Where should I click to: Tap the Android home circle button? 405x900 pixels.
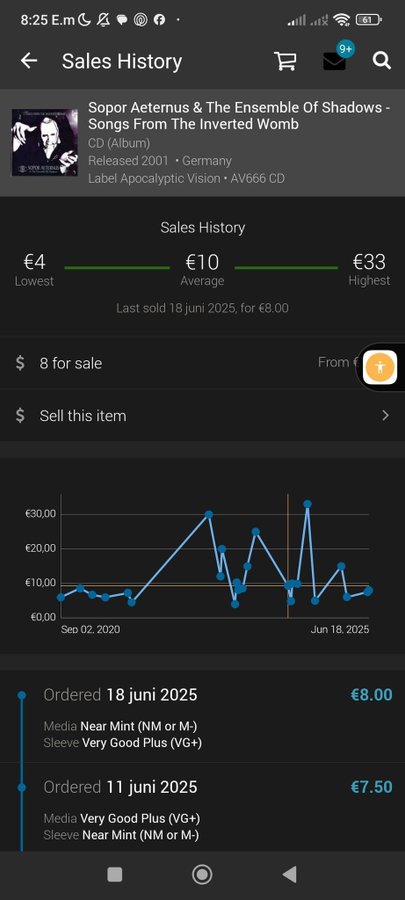[x=202, y=874]
